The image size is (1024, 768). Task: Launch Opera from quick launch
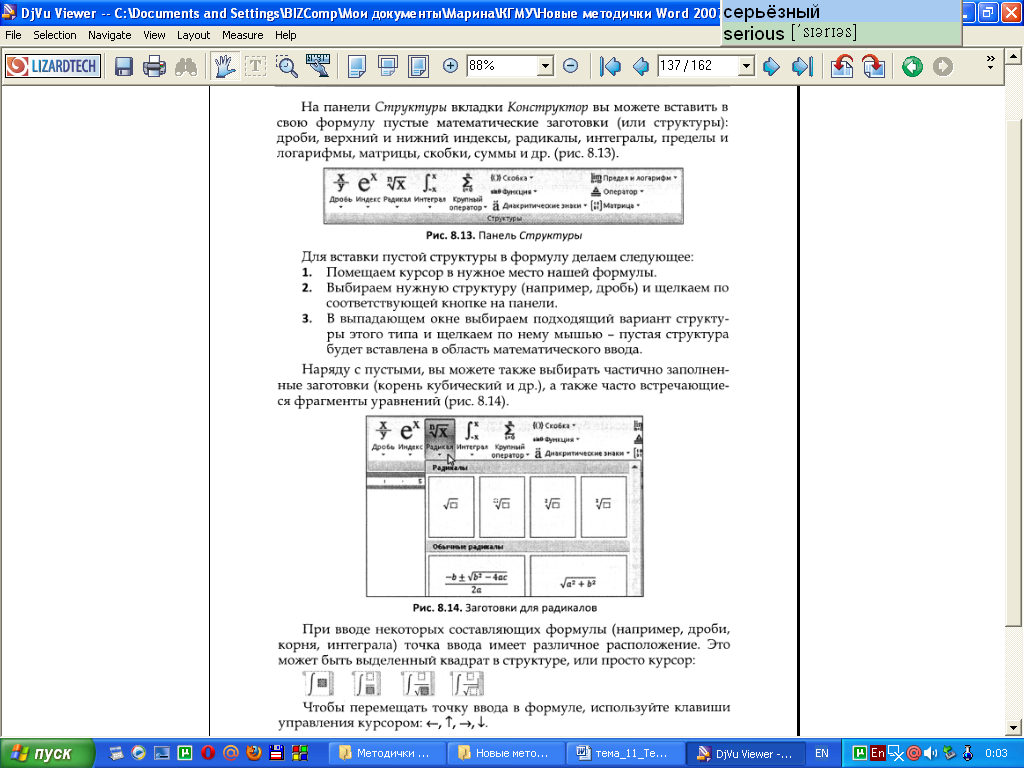coord(208,753)
